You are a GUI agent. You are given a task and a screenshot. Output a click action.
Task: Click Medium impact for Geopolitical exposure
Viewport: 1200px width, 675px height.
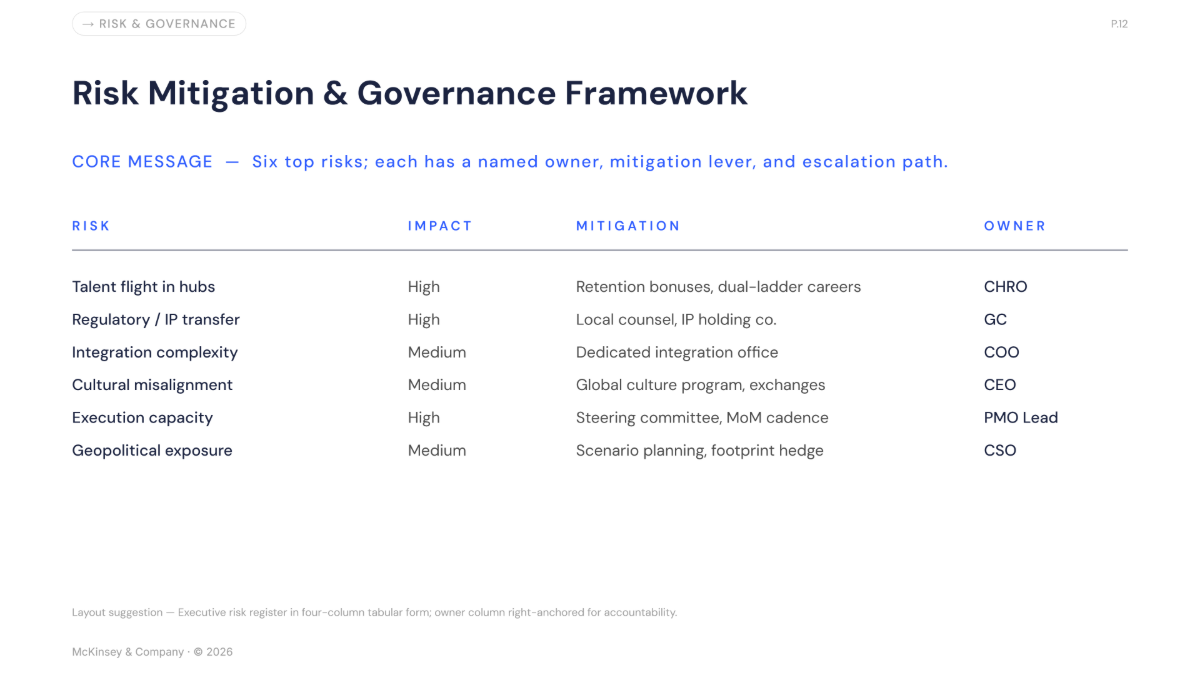point(437,451)
